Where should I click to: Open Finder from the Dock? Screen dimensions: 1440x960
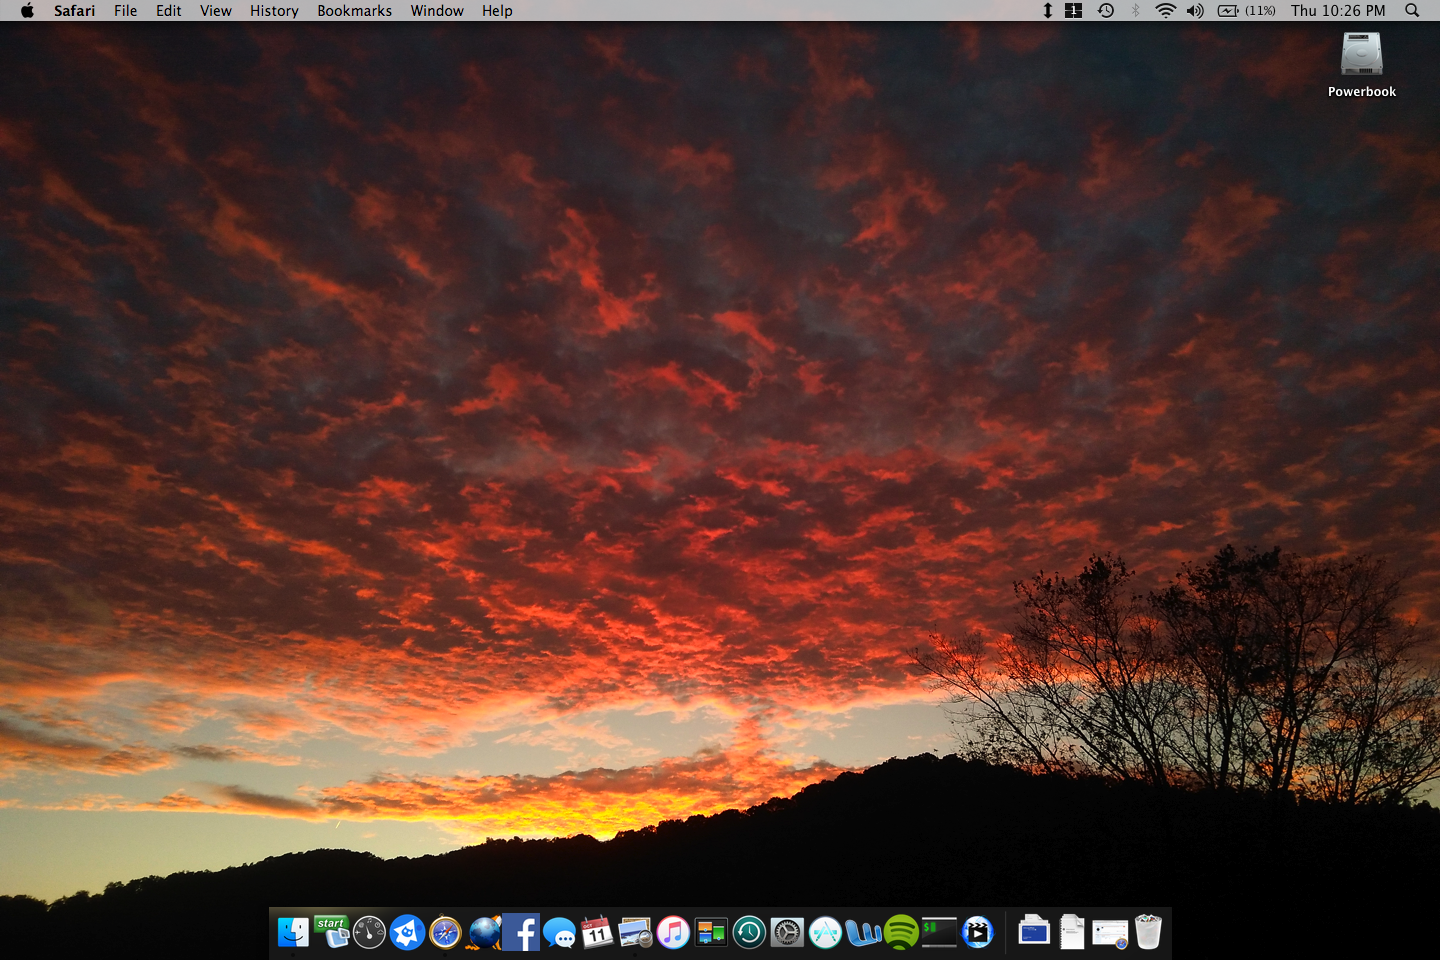coord(293,932)
